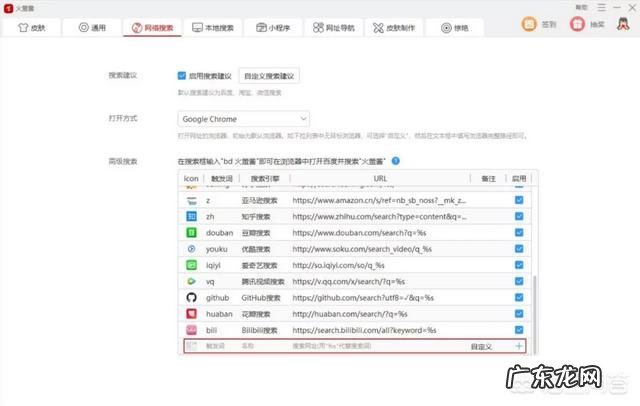
Task: Click the plus icon to add search engine
Action: click(519, 346)
